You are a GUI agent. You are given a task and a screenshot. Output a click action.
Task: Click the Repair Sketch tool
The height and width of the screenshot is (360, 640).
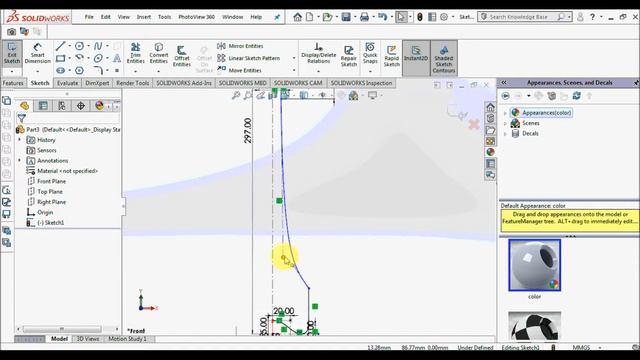349,56
